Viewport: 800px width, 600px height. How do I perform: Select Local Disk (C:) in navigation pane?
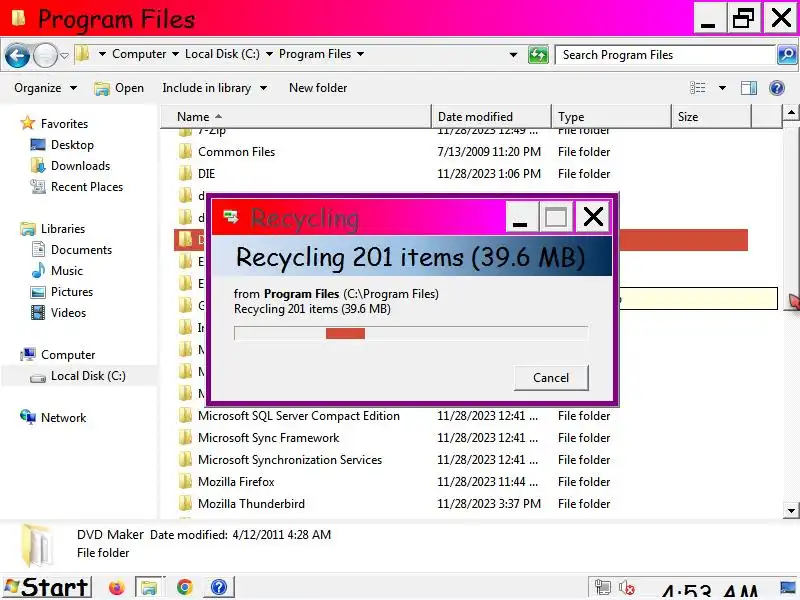88,376
